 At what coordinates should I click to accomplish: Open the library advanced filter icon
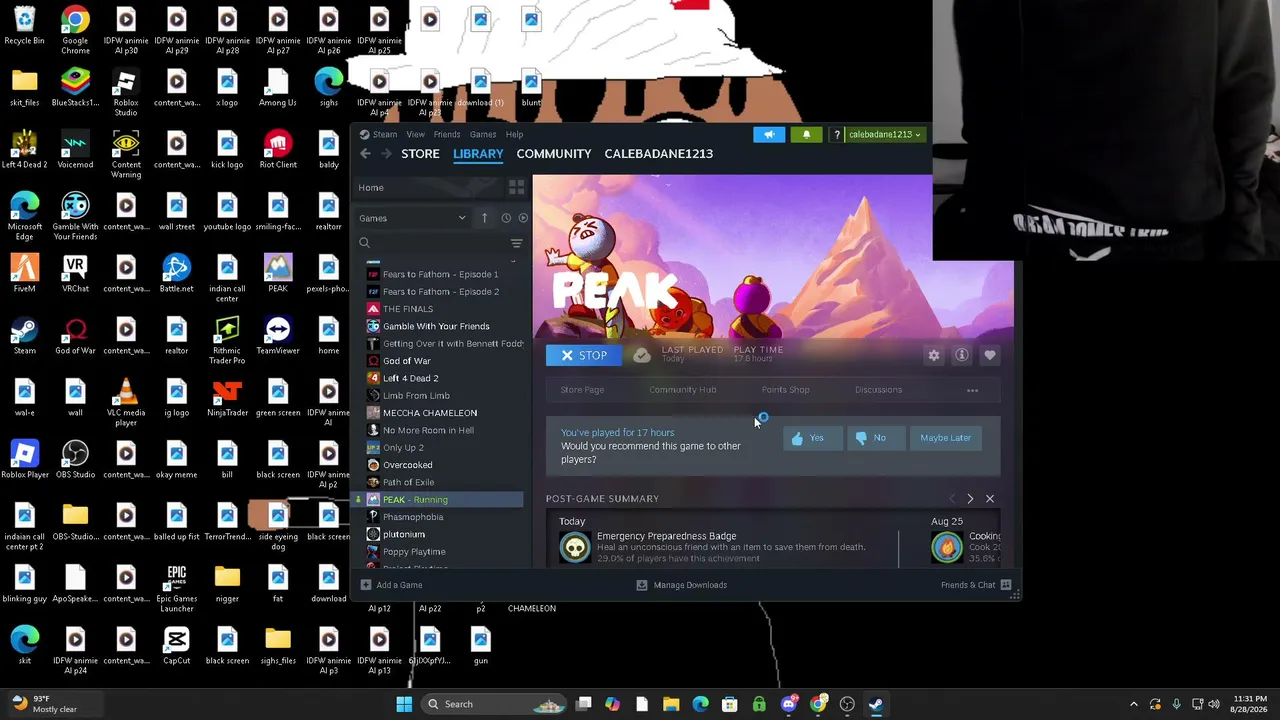[x=516, y=243]
